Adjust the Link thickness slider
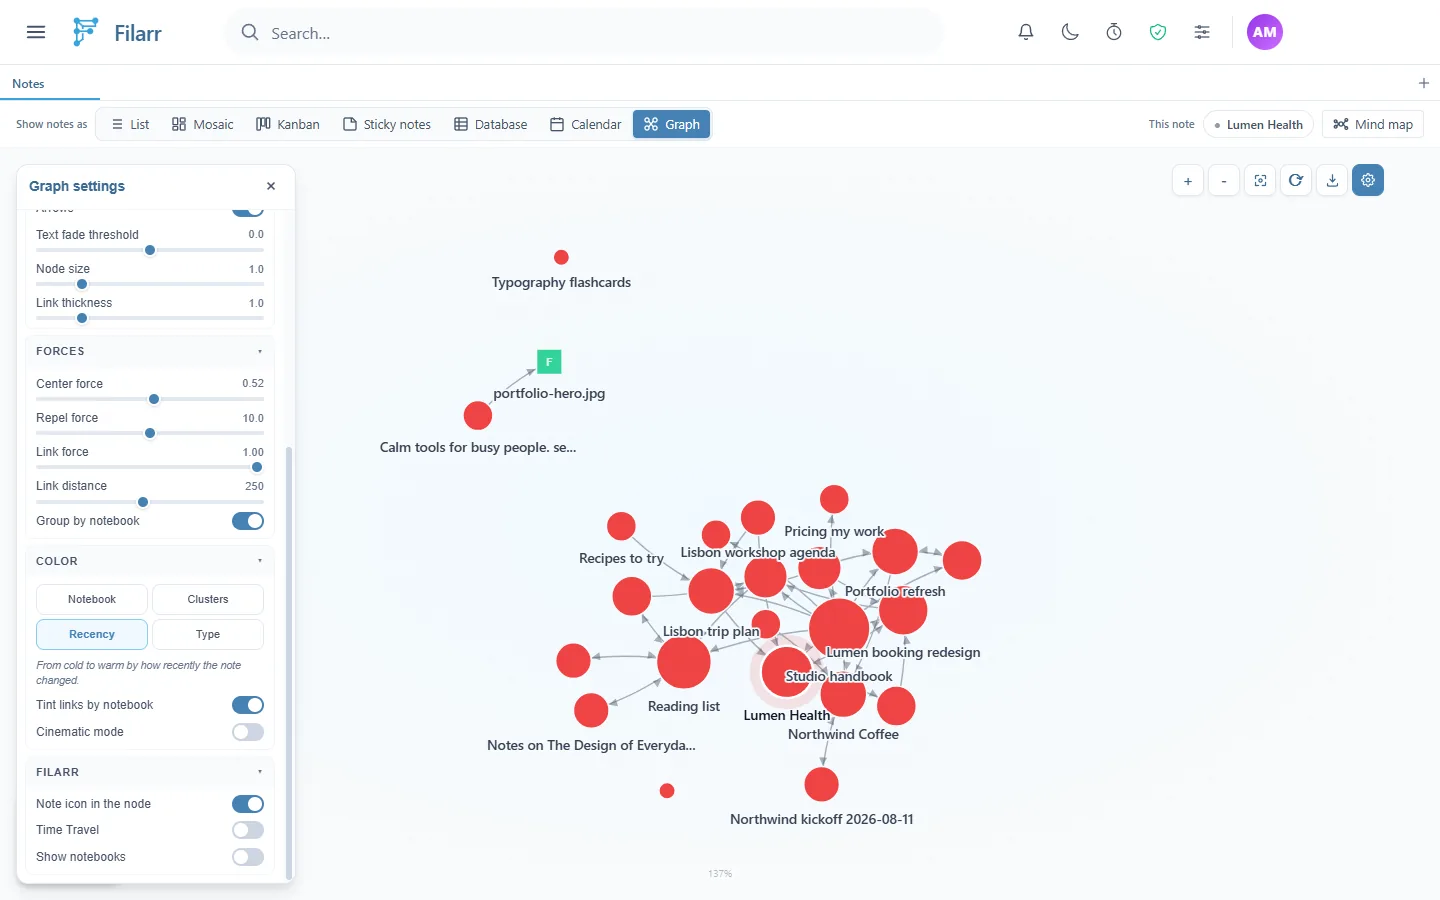The height and width of the screenshot is (900, 1440). [x=150, y=318]
